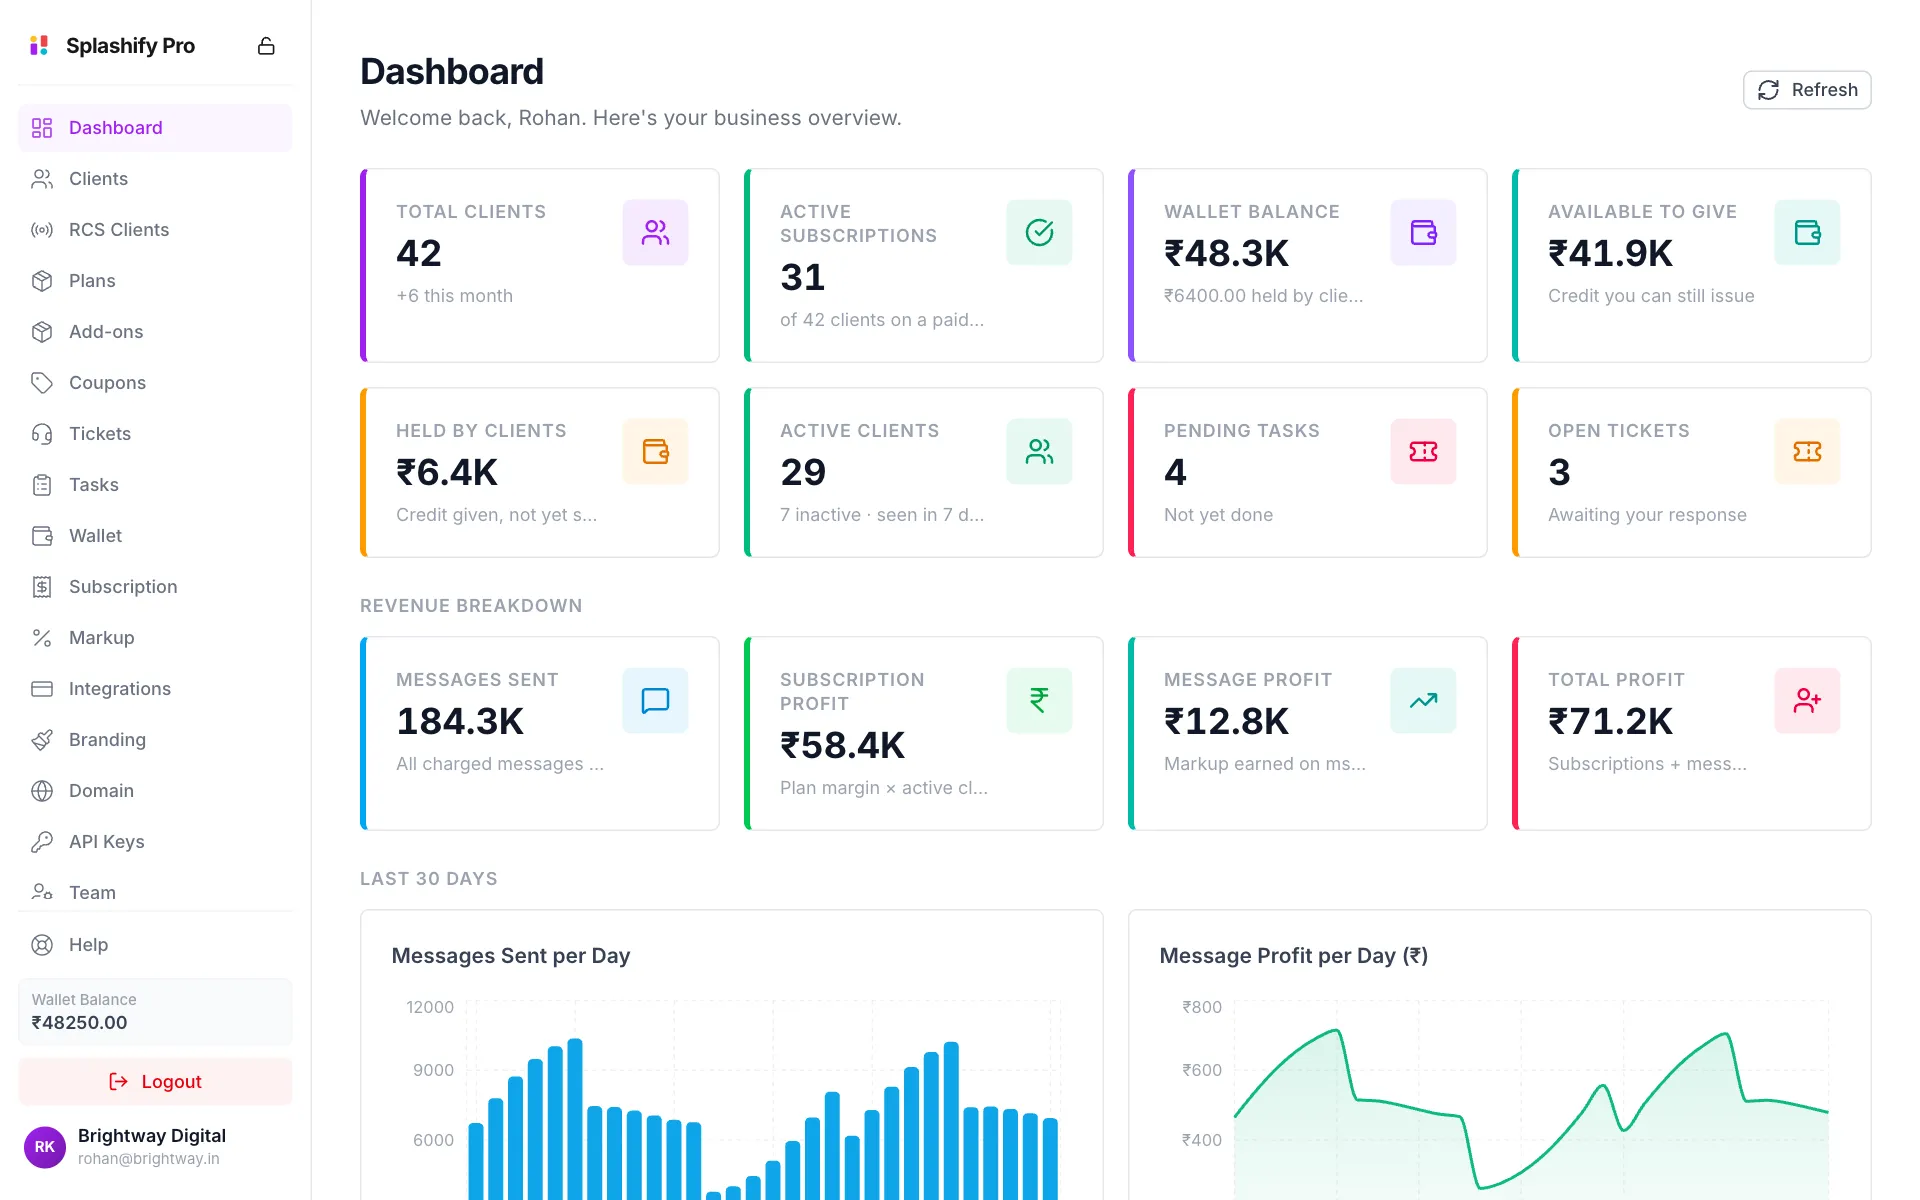
Task: Open the Dashboard menu item
Action: 155,128
